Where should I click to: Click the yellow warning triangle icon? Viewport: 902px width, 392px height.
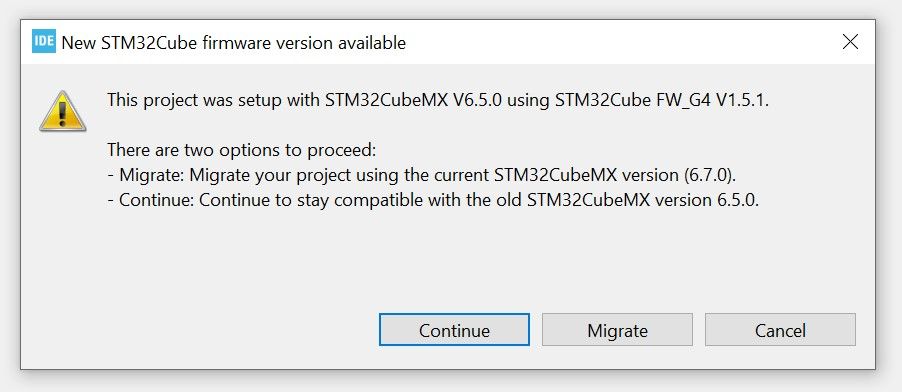[63, 112]
